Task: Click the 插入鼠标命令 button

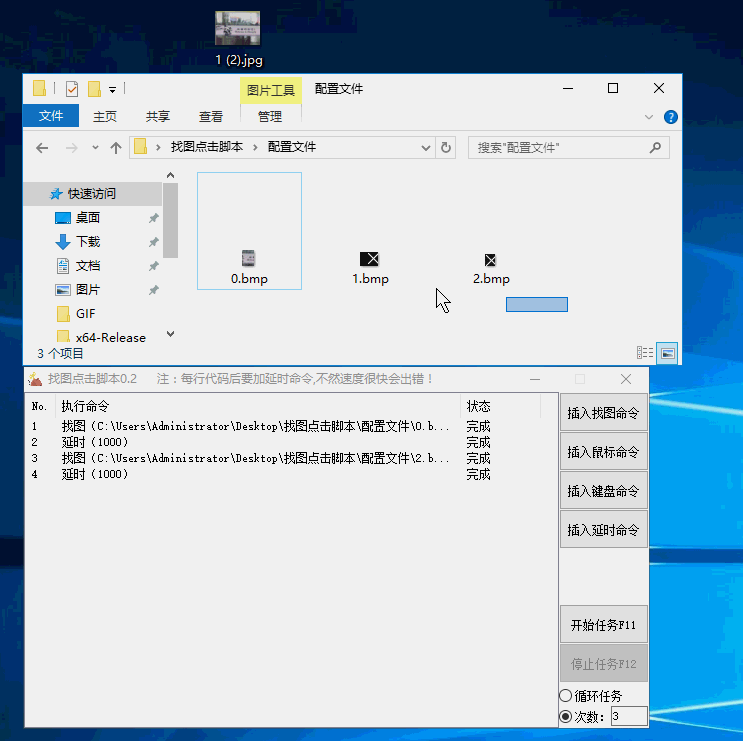Action: [x=603, y=452]
